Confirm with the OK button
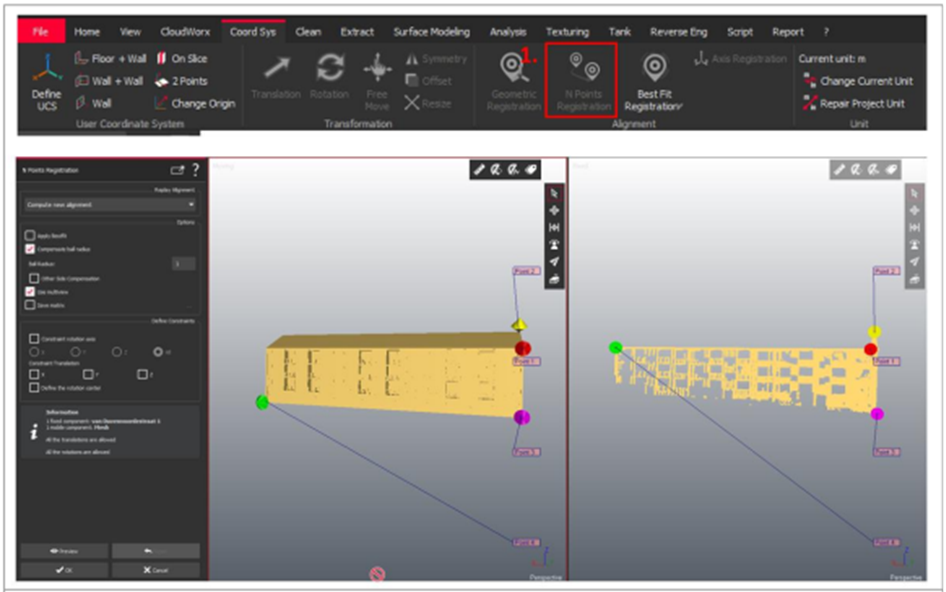 [65, 570]
